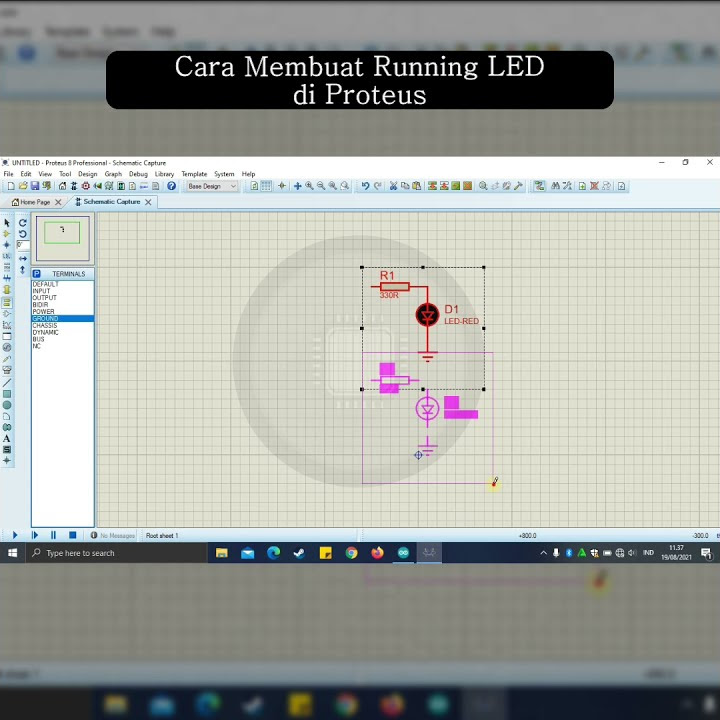Click the Undo arrow icon
This screenshot has width=720, height=720.
coord(366,186)
